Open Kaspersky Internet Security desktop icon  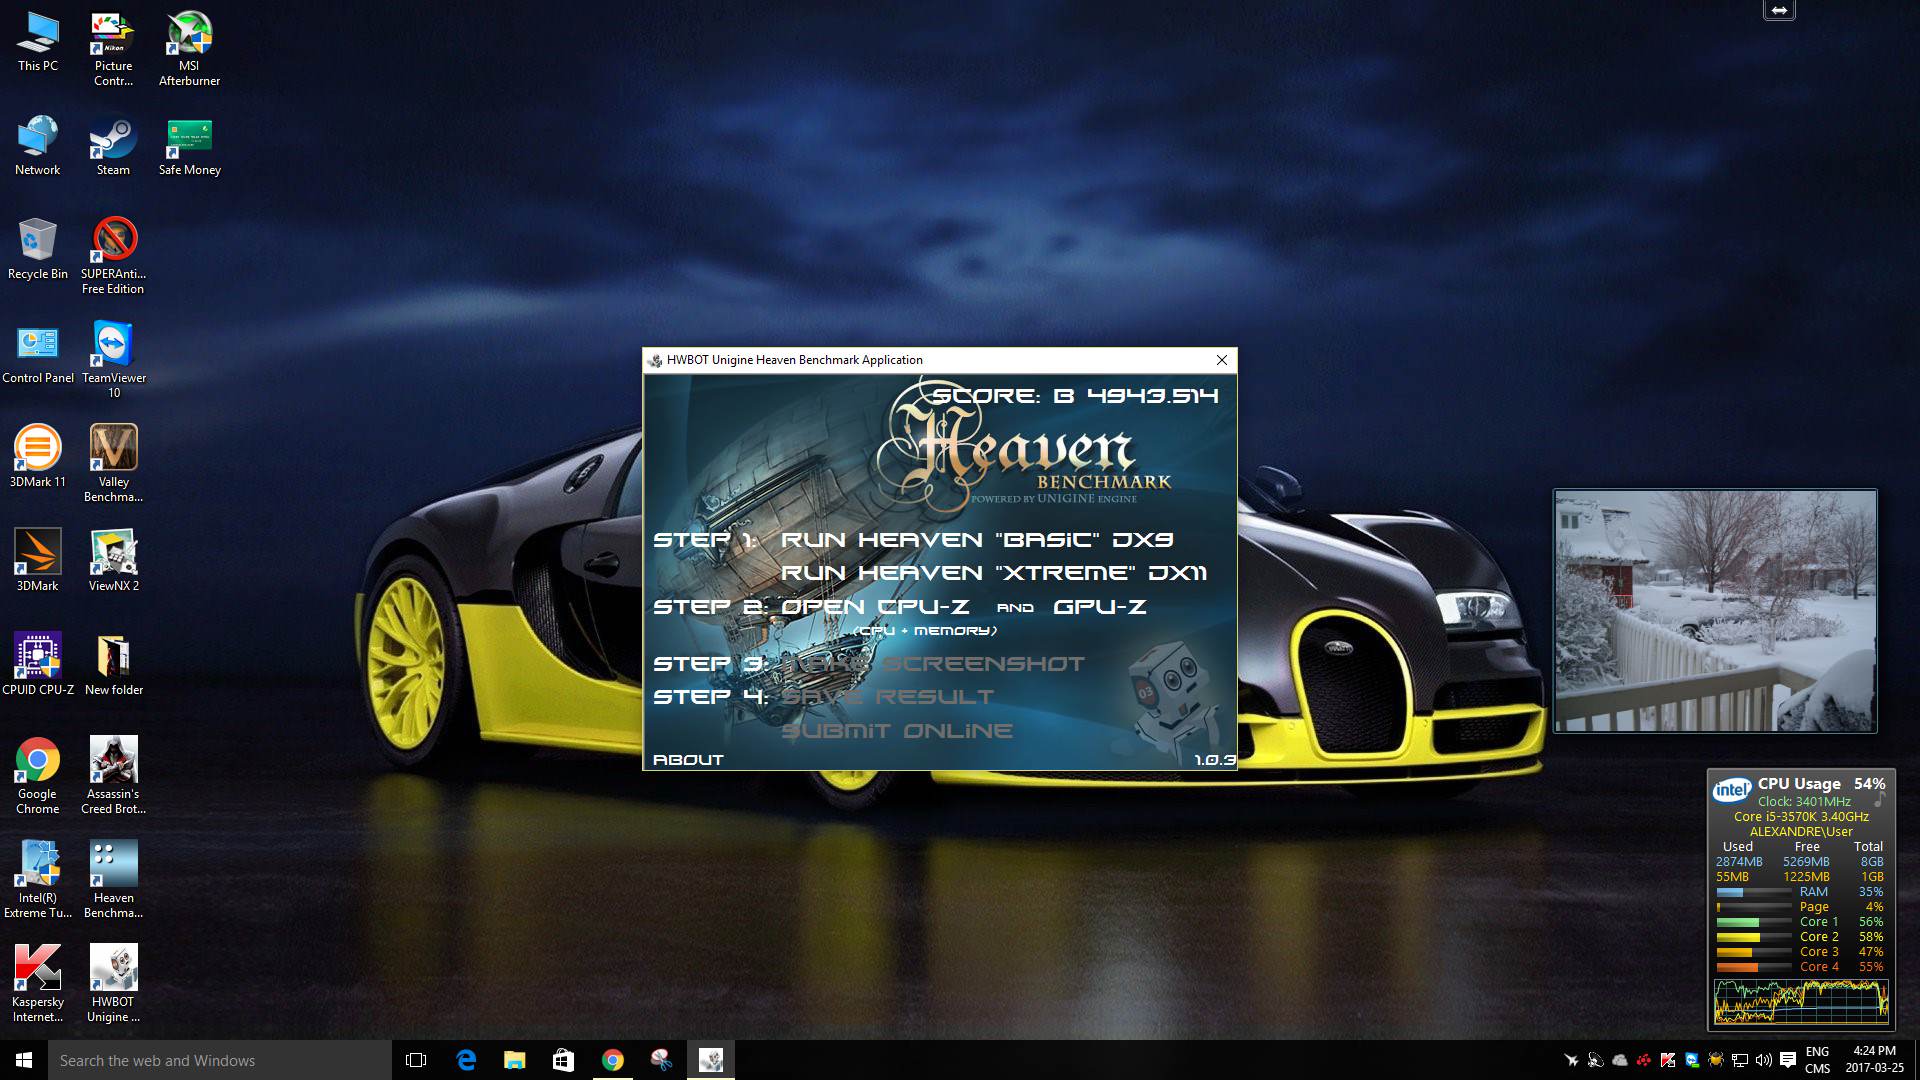point(38,985)
